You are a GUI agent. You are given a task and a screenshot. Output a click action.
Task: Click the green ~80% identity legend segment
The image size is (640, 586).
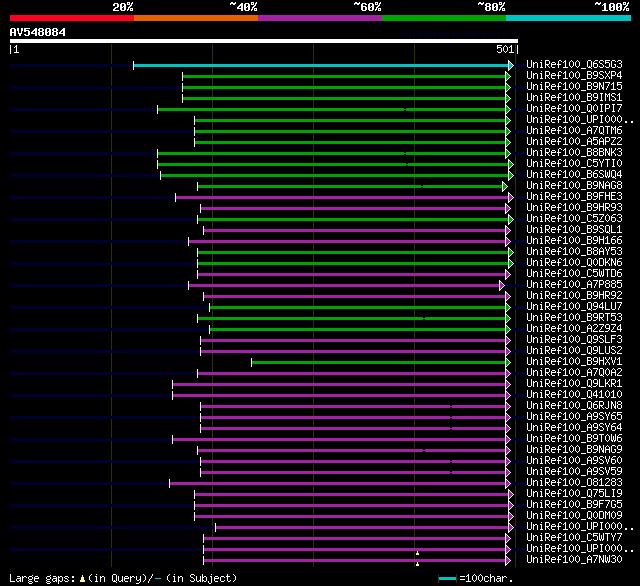pos(444,18)
